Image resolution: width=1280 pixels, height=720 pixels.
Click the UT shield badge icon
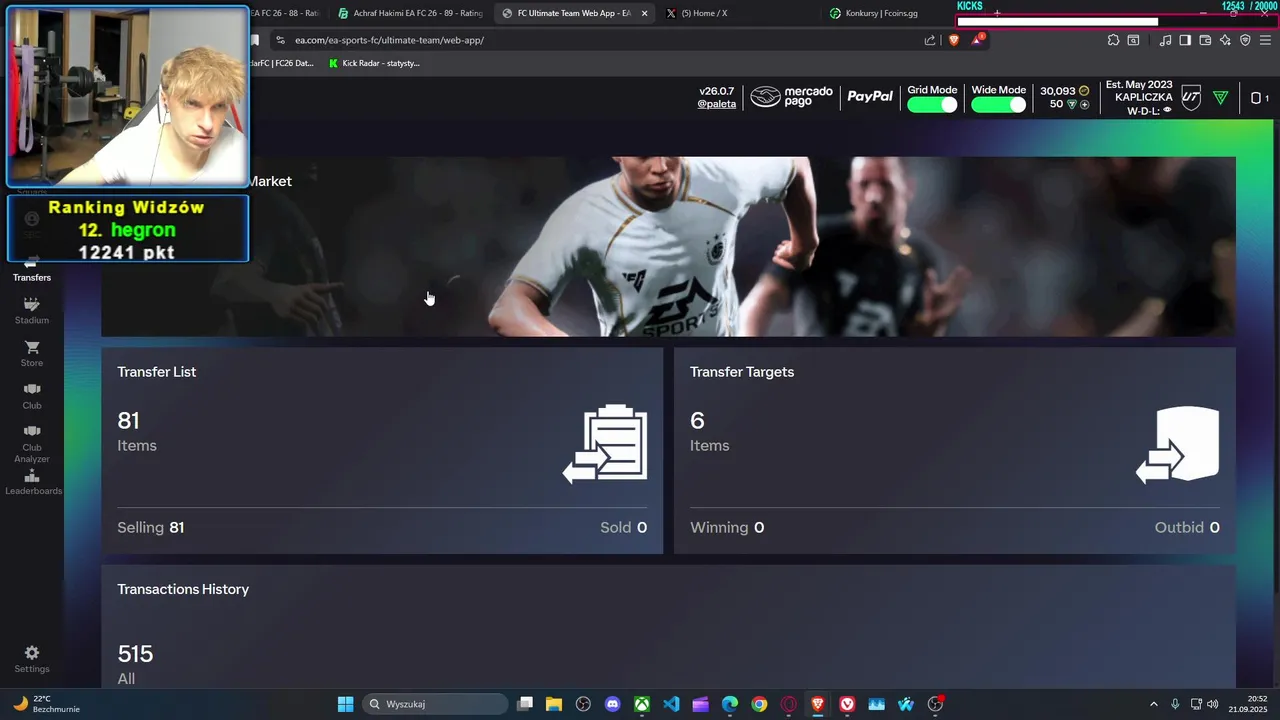[x=1191, y=98]
